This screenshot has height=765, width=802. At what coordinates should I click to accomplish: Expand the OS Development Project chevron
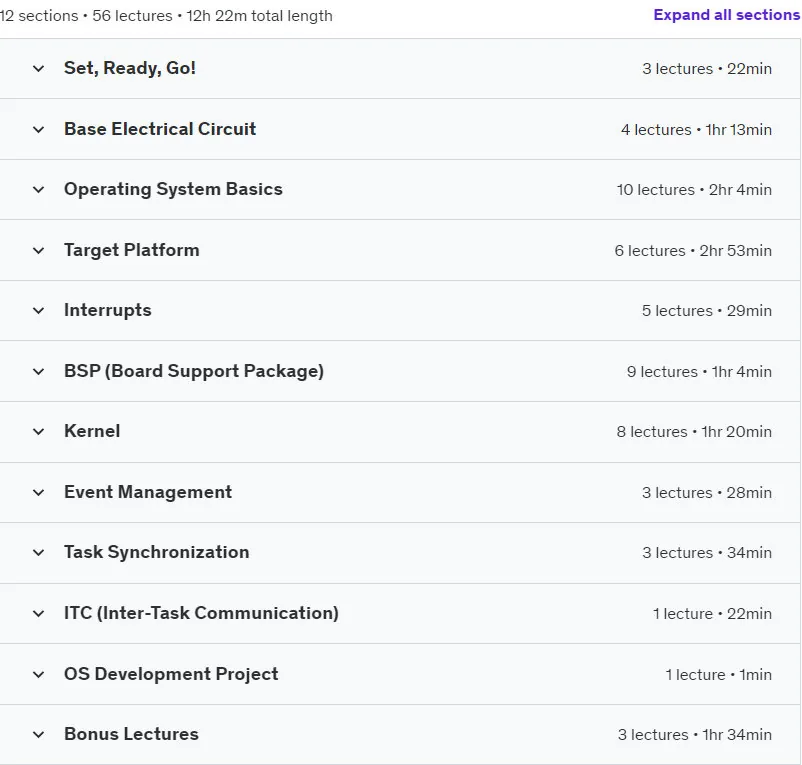coord(38,674)
